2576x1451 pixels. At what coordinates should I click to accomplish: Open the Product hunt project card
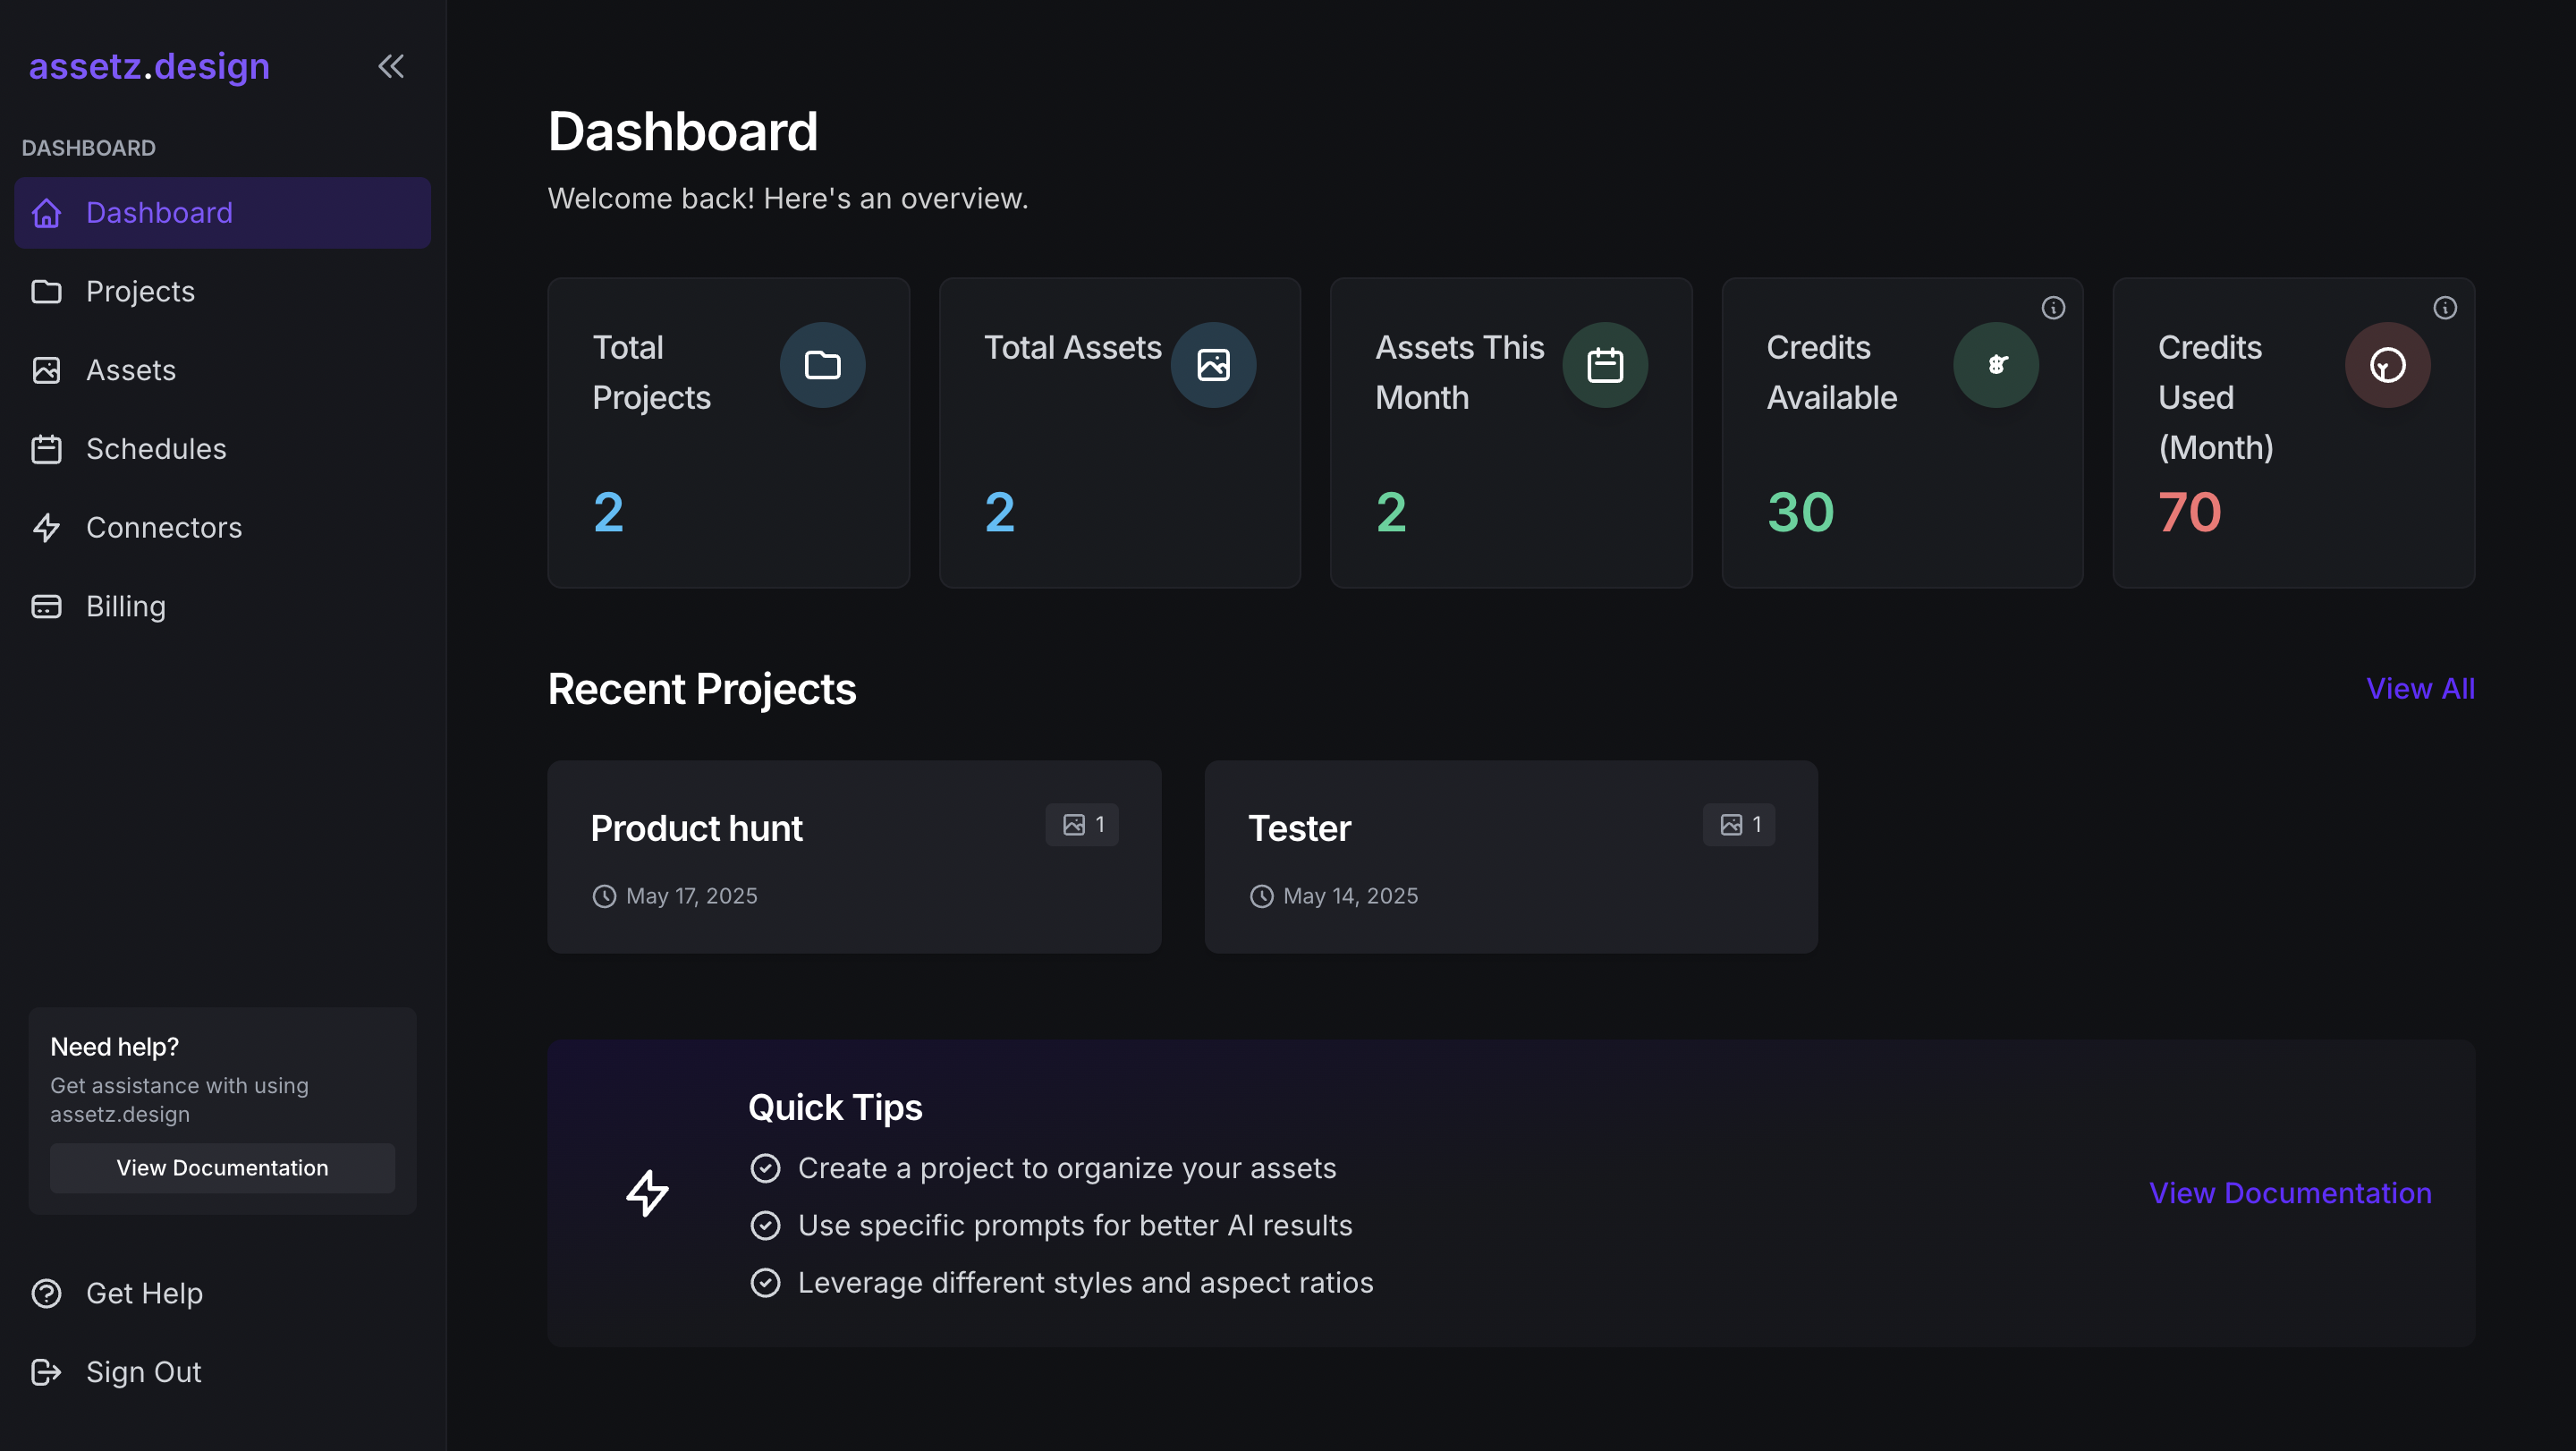[853, 856]
